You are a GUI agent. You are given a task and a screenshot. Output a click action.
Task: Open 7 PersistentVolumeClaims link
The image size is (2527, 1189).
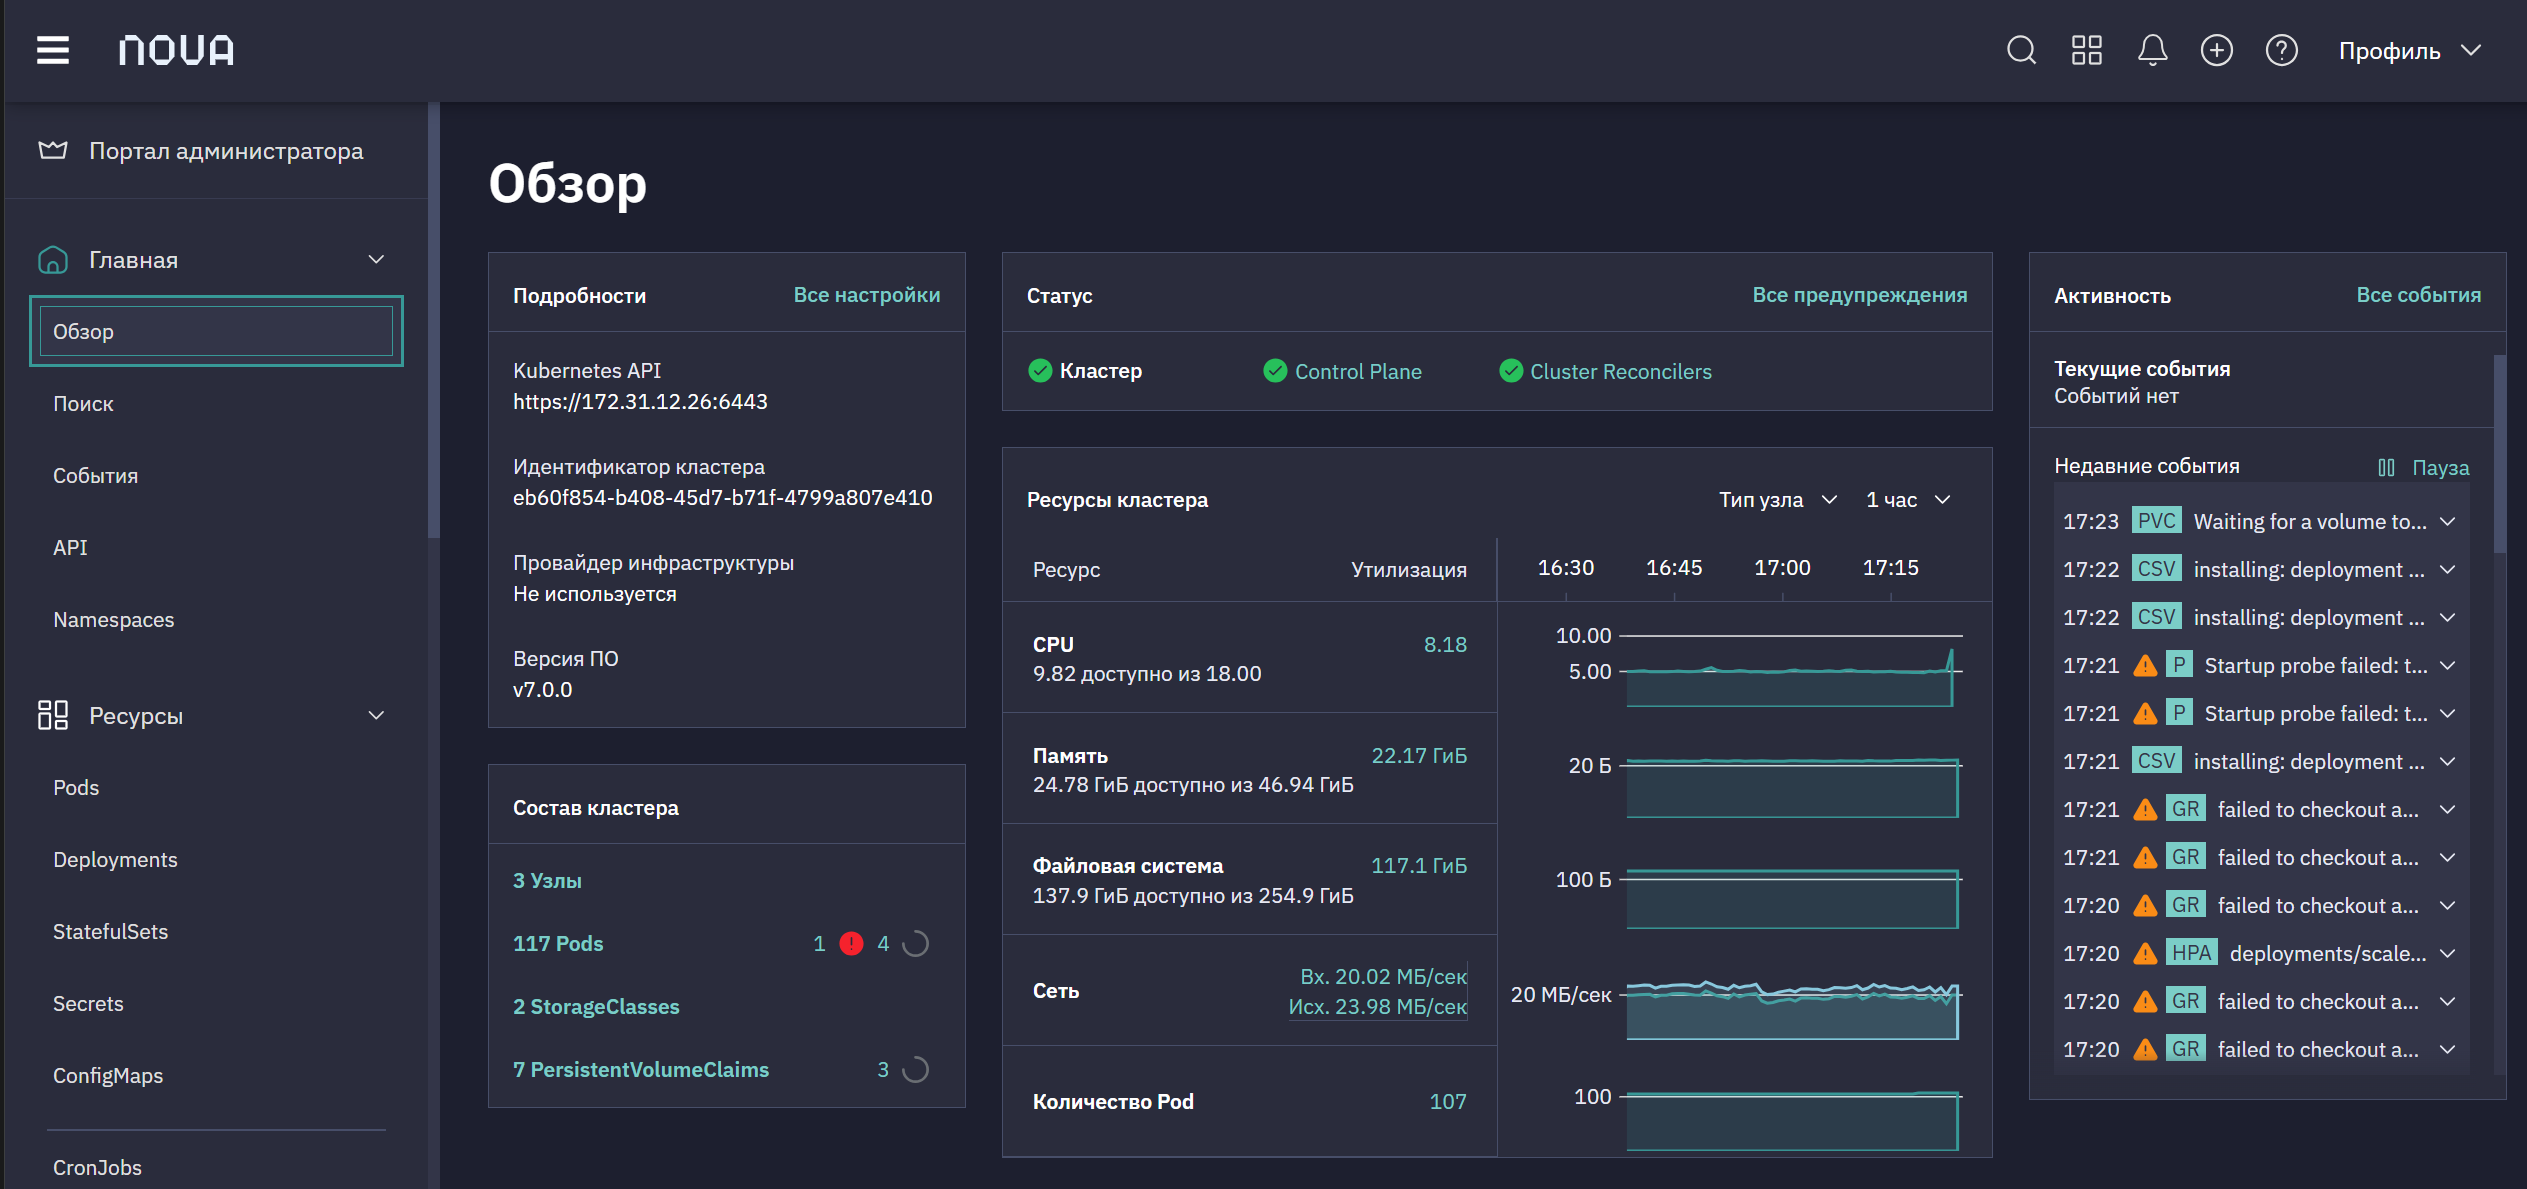(641, 1070)
